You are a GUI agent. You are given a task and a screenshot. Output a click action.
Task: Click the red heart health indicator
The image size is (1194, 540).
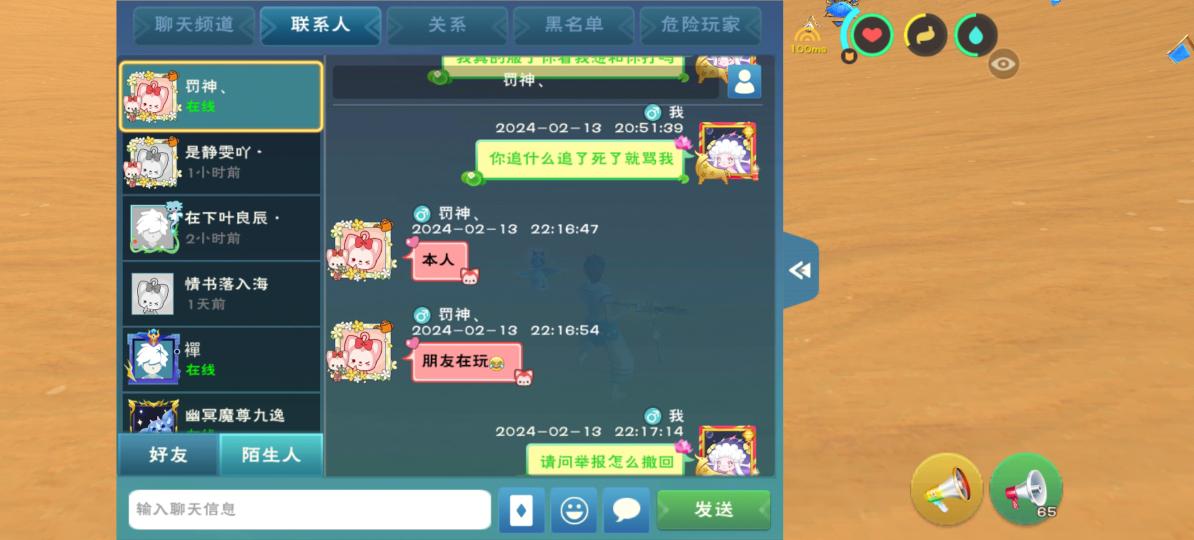872,35
